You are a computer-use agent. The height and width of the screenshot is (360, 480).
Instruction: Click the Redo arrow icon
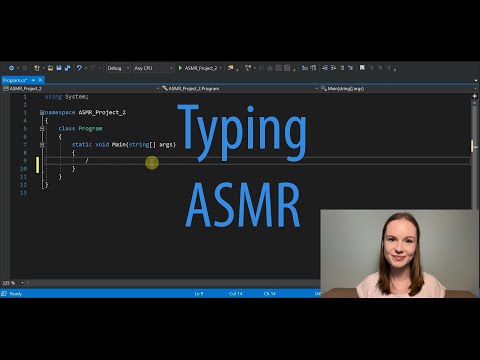[x=93, y=68]
